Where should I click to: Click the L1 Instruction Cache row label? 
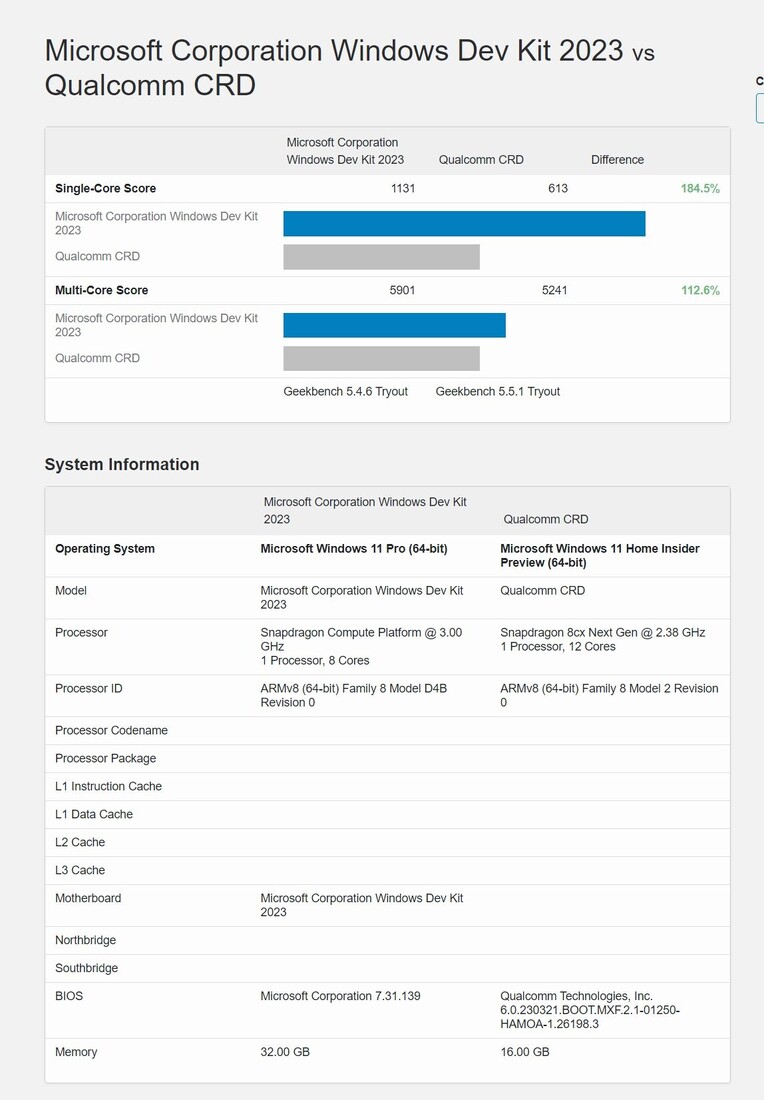[108, 786]
